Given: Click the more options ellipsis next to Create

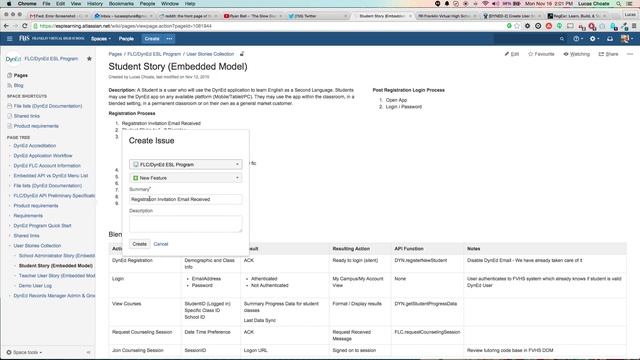Looking at the screenshot, I should (169, 39).
